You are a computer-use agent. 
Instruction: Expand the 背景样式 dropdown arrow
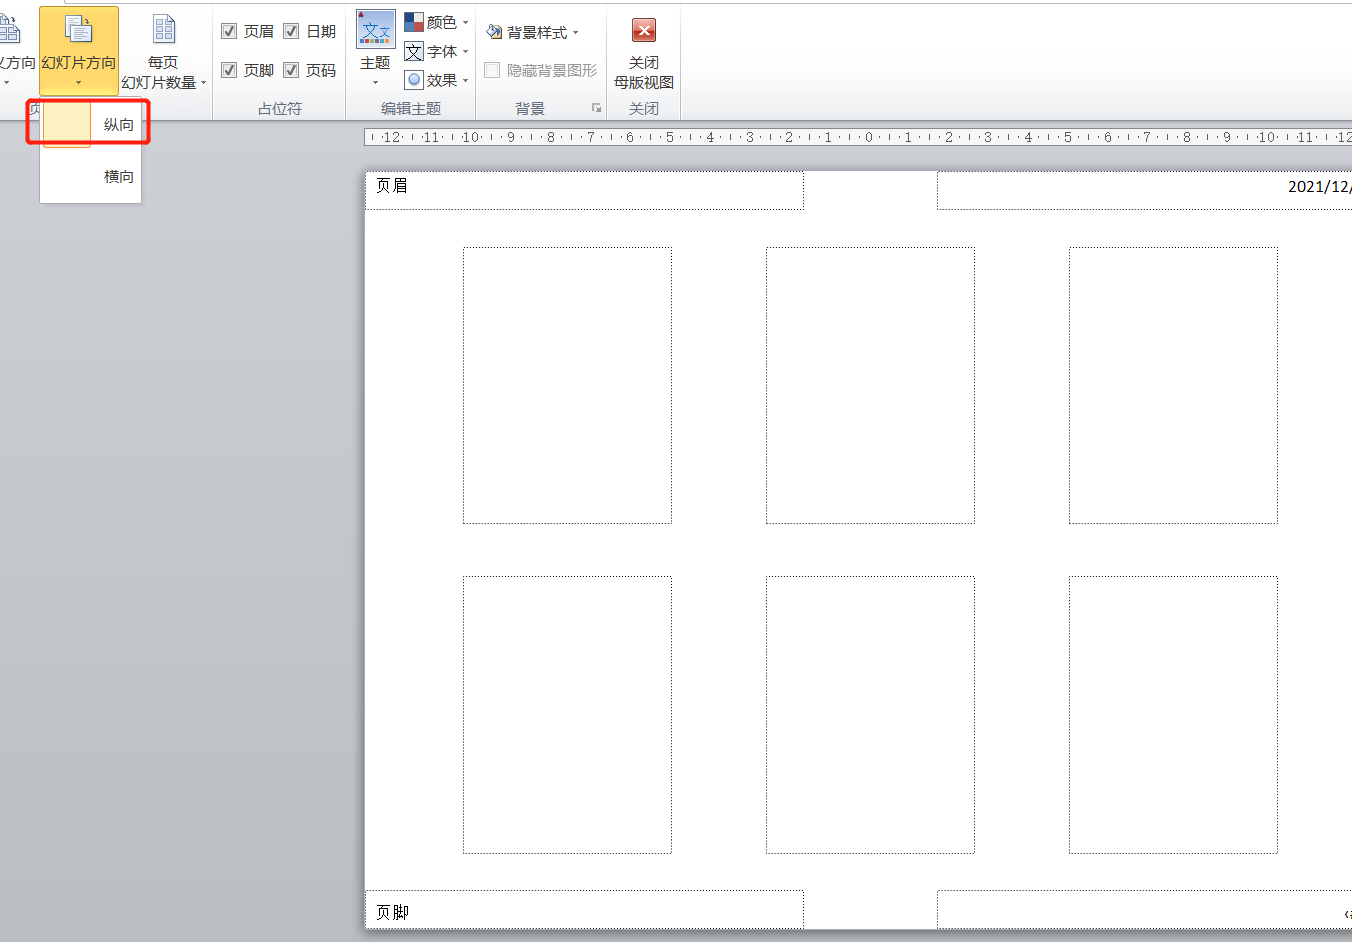click(x=576, y=33)
